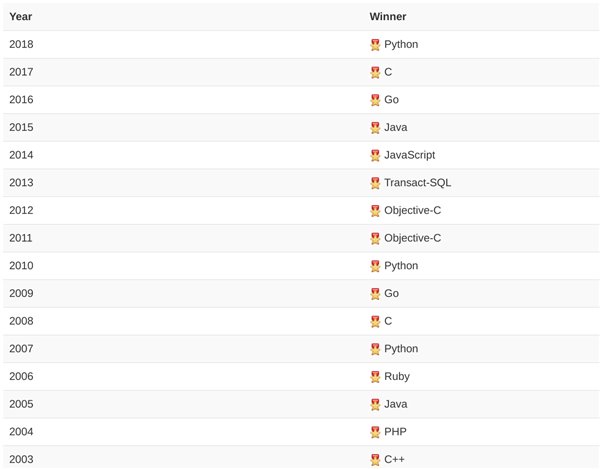The height and width of the screenshot is (469, 600).
Task: Click the 2003 year cell
Action: click(21, 459)
